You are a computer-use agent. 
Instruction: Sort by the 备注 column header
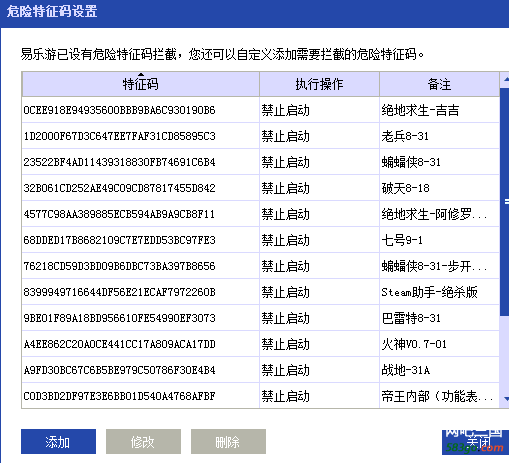point(439,84)
